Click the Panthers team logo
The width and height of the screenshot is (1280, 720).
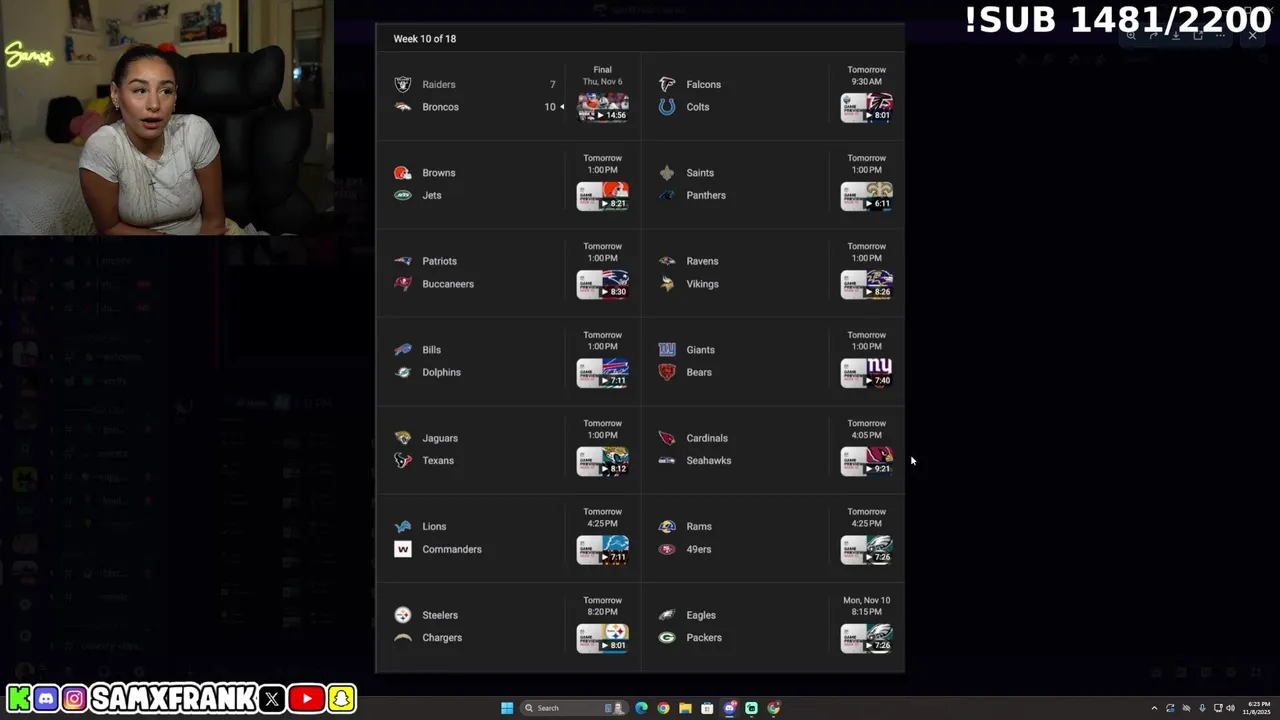pos(667,195)
